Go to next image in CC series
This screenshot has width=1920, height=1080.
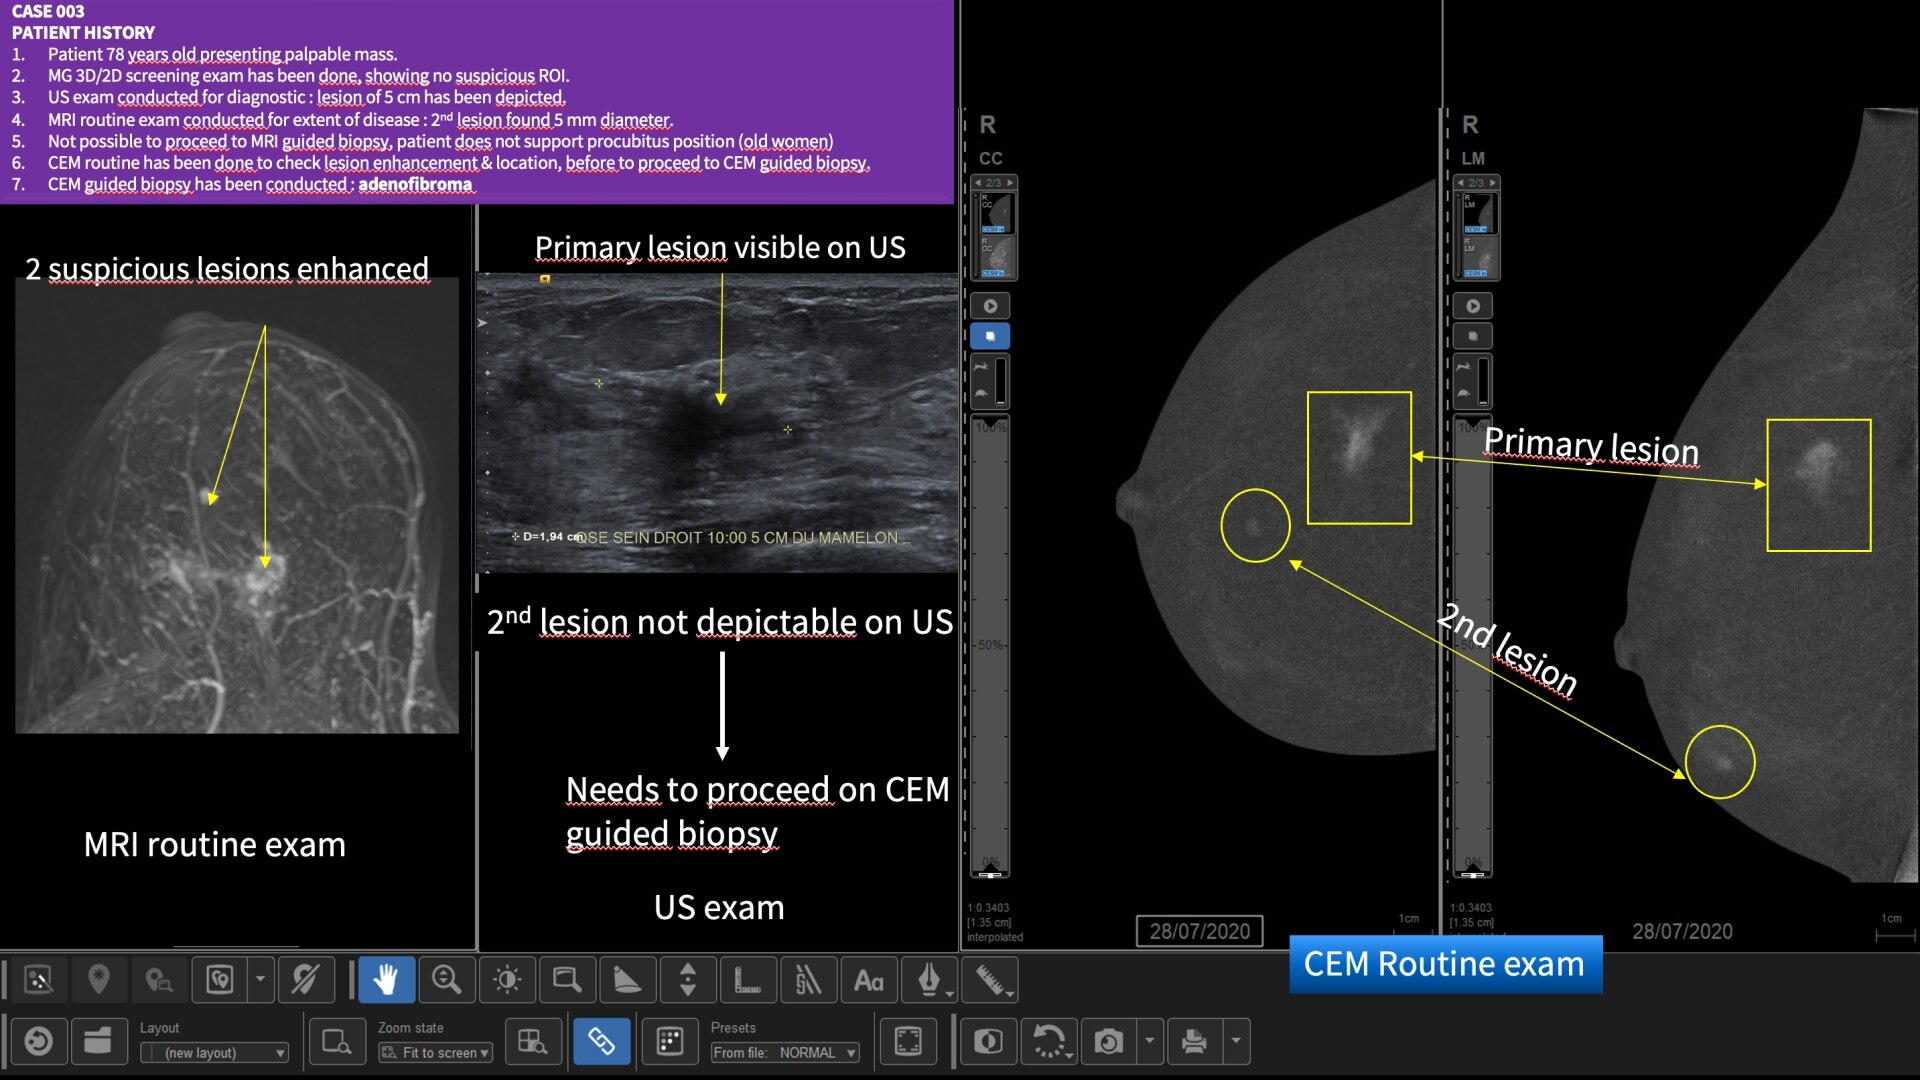coord(1010,183)
